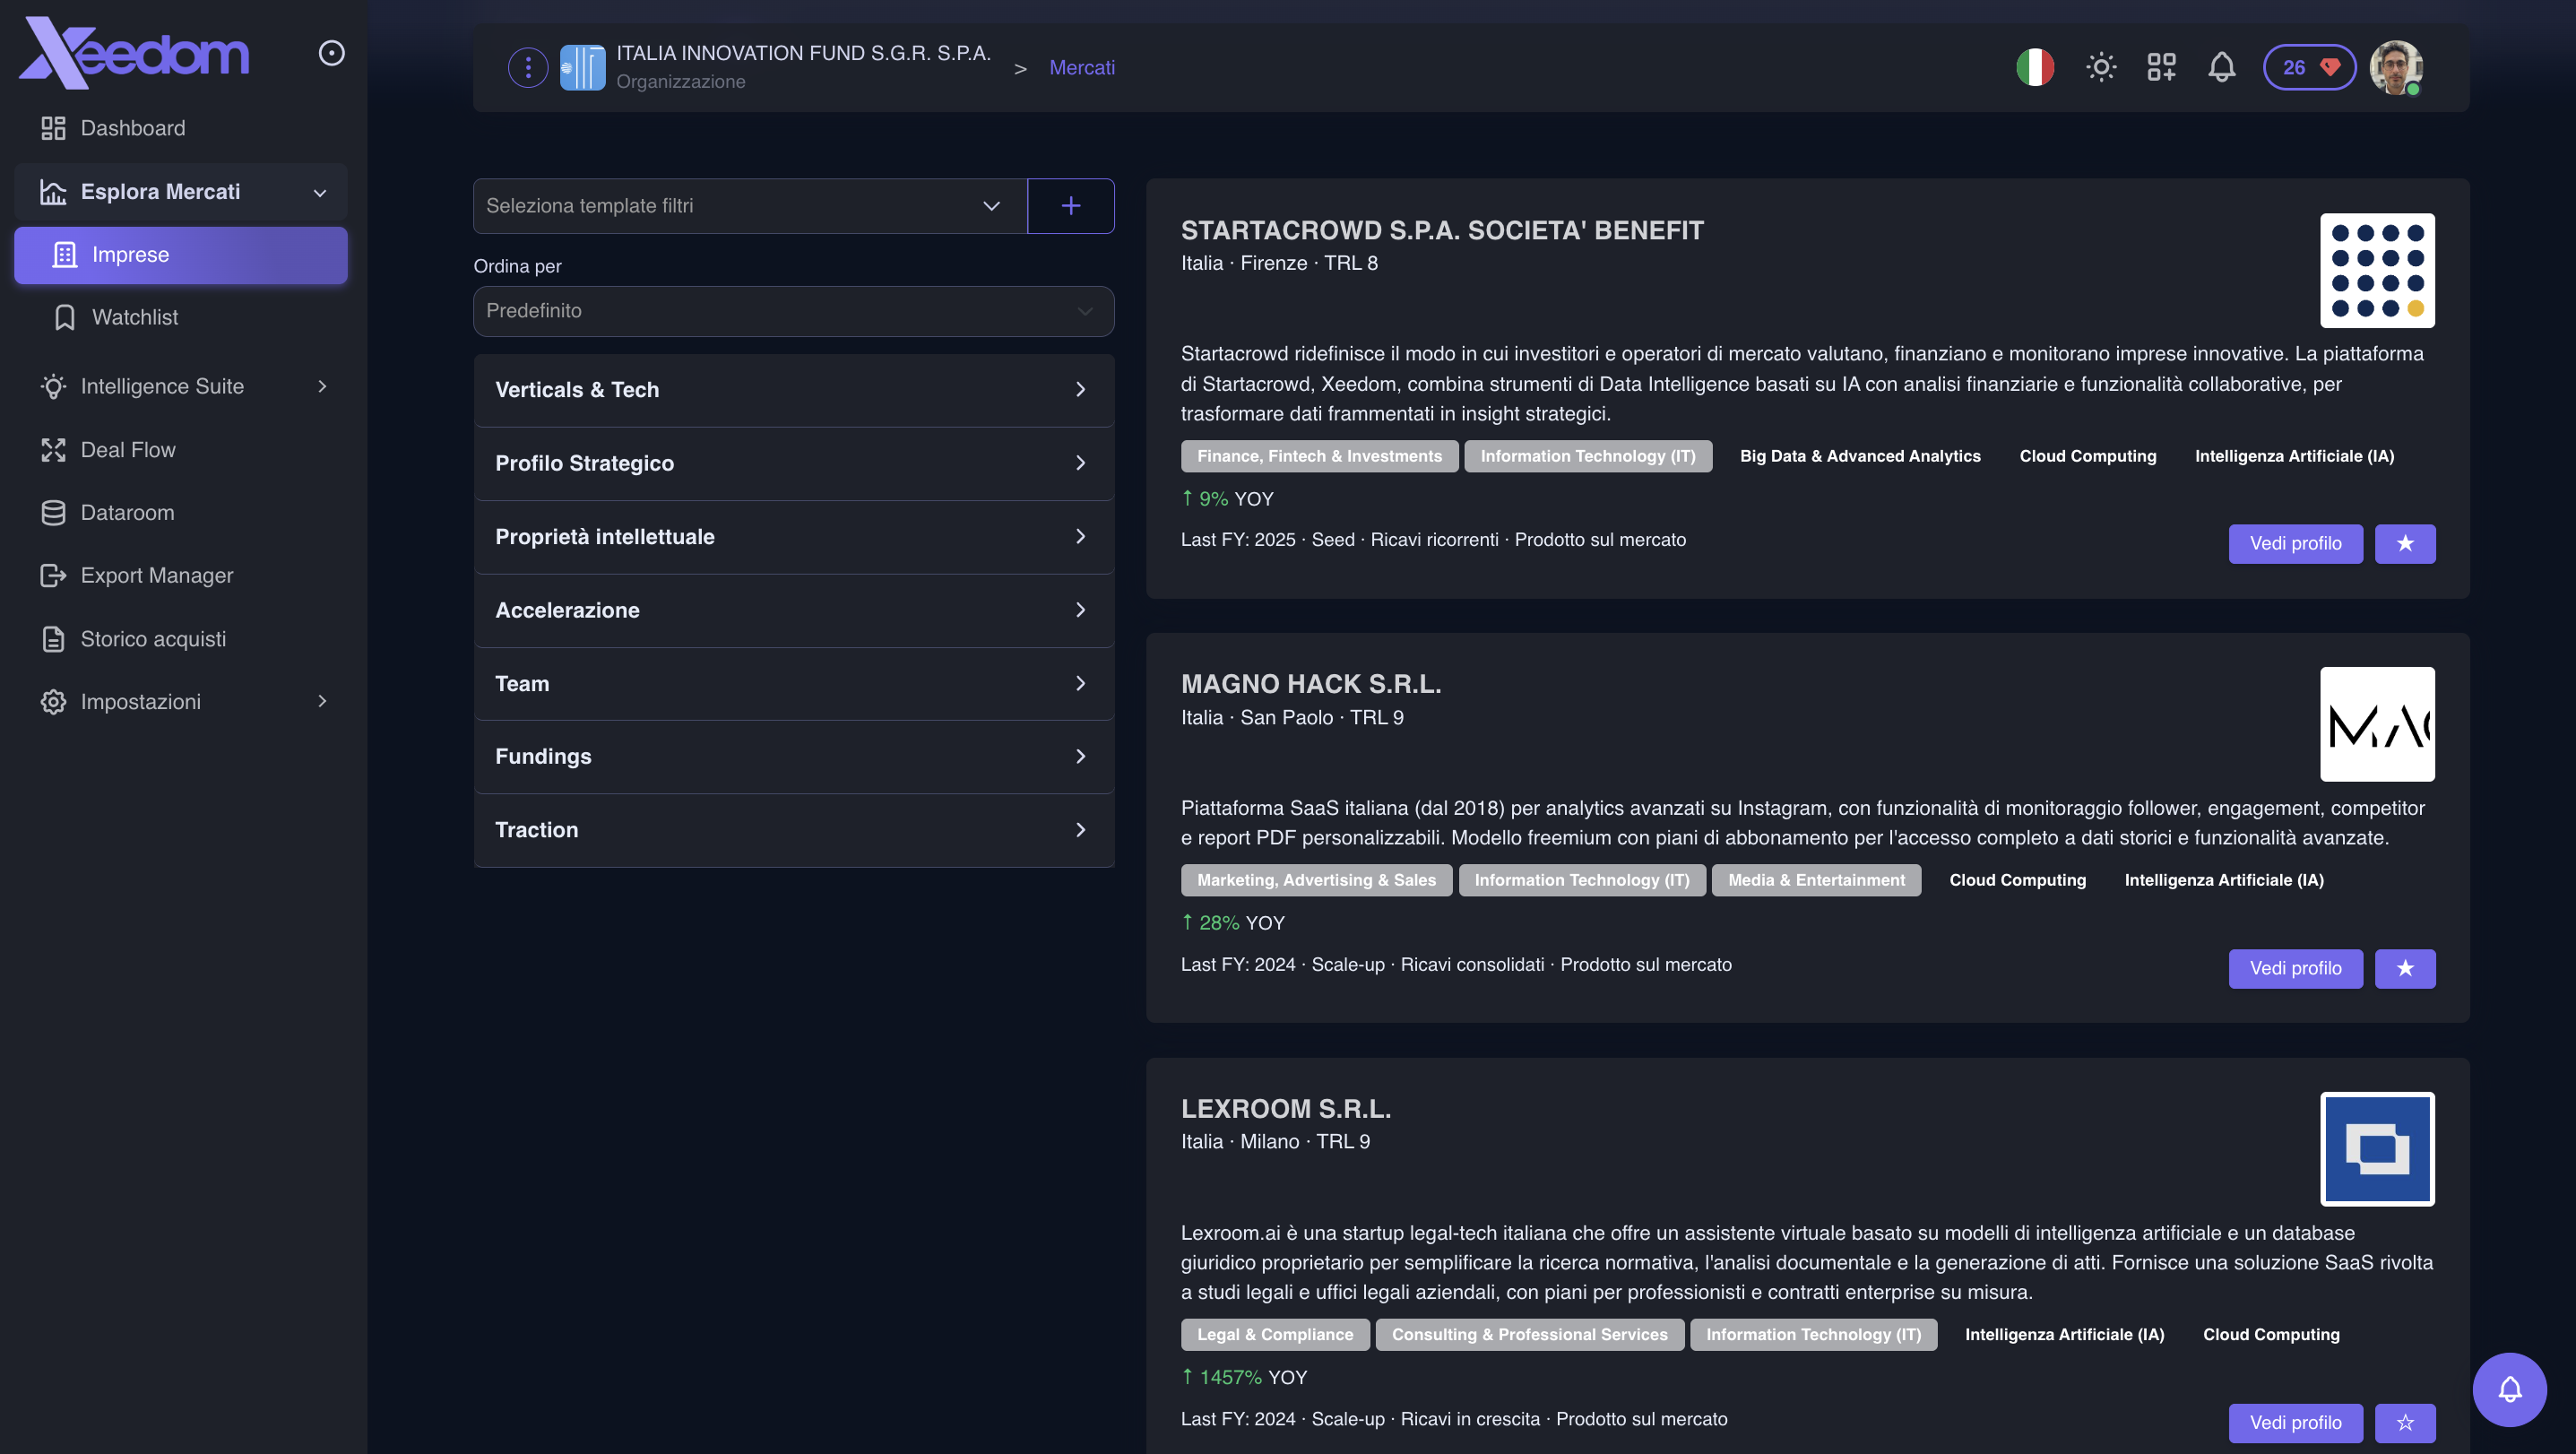Toggle Startacrowd watchlist star

click(x=2405, y=544)
